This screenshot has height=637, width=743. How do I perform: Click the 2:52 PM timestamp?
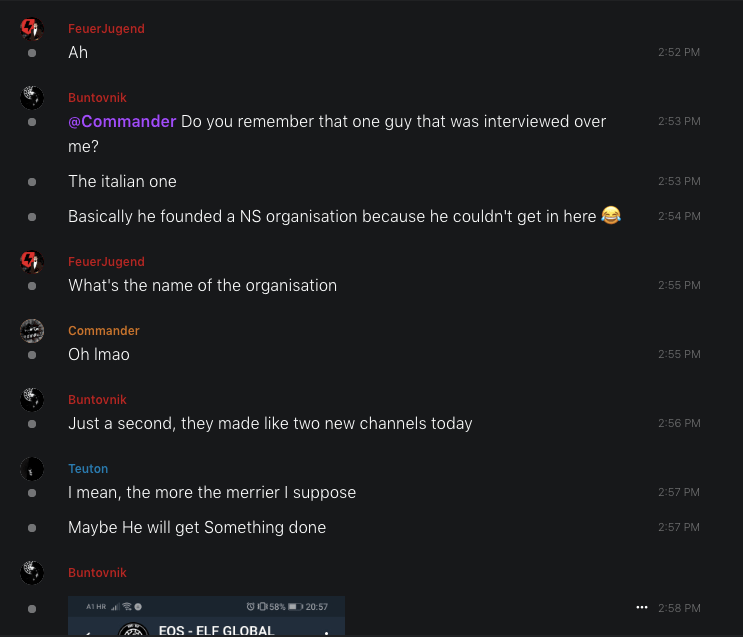(x=679, y=52)
